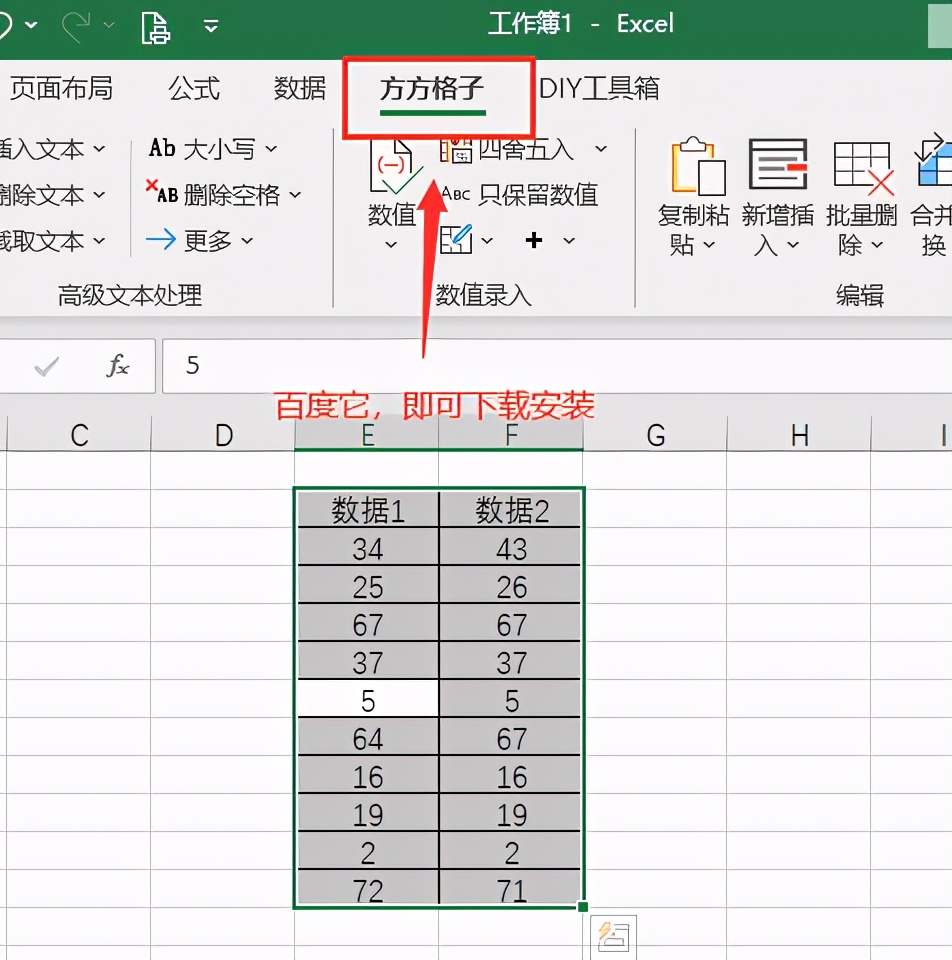The height and width of the screenshot is (960, 952).
Task: Open the redo history dropdown arrow
Action: [109, 25]
